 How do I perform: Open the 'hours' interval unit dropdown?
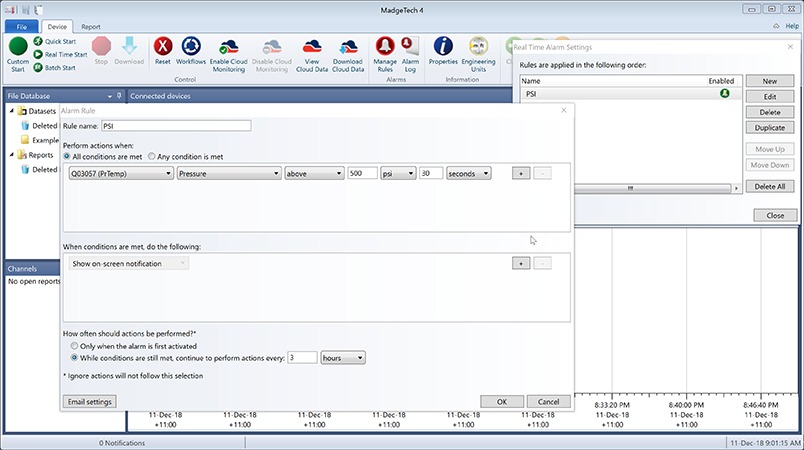343,357
